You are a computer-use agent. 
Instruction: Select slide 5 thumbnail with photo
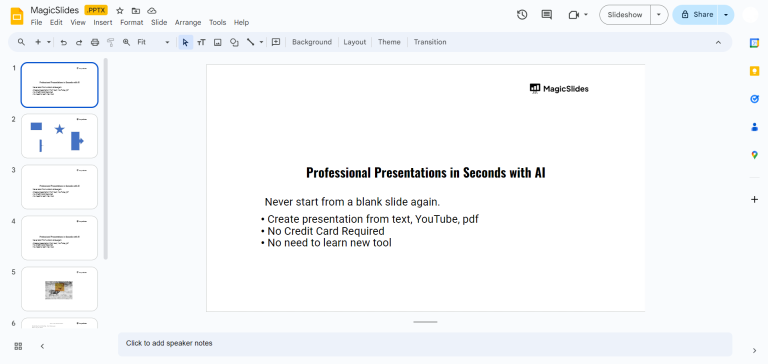click(59, 289)
